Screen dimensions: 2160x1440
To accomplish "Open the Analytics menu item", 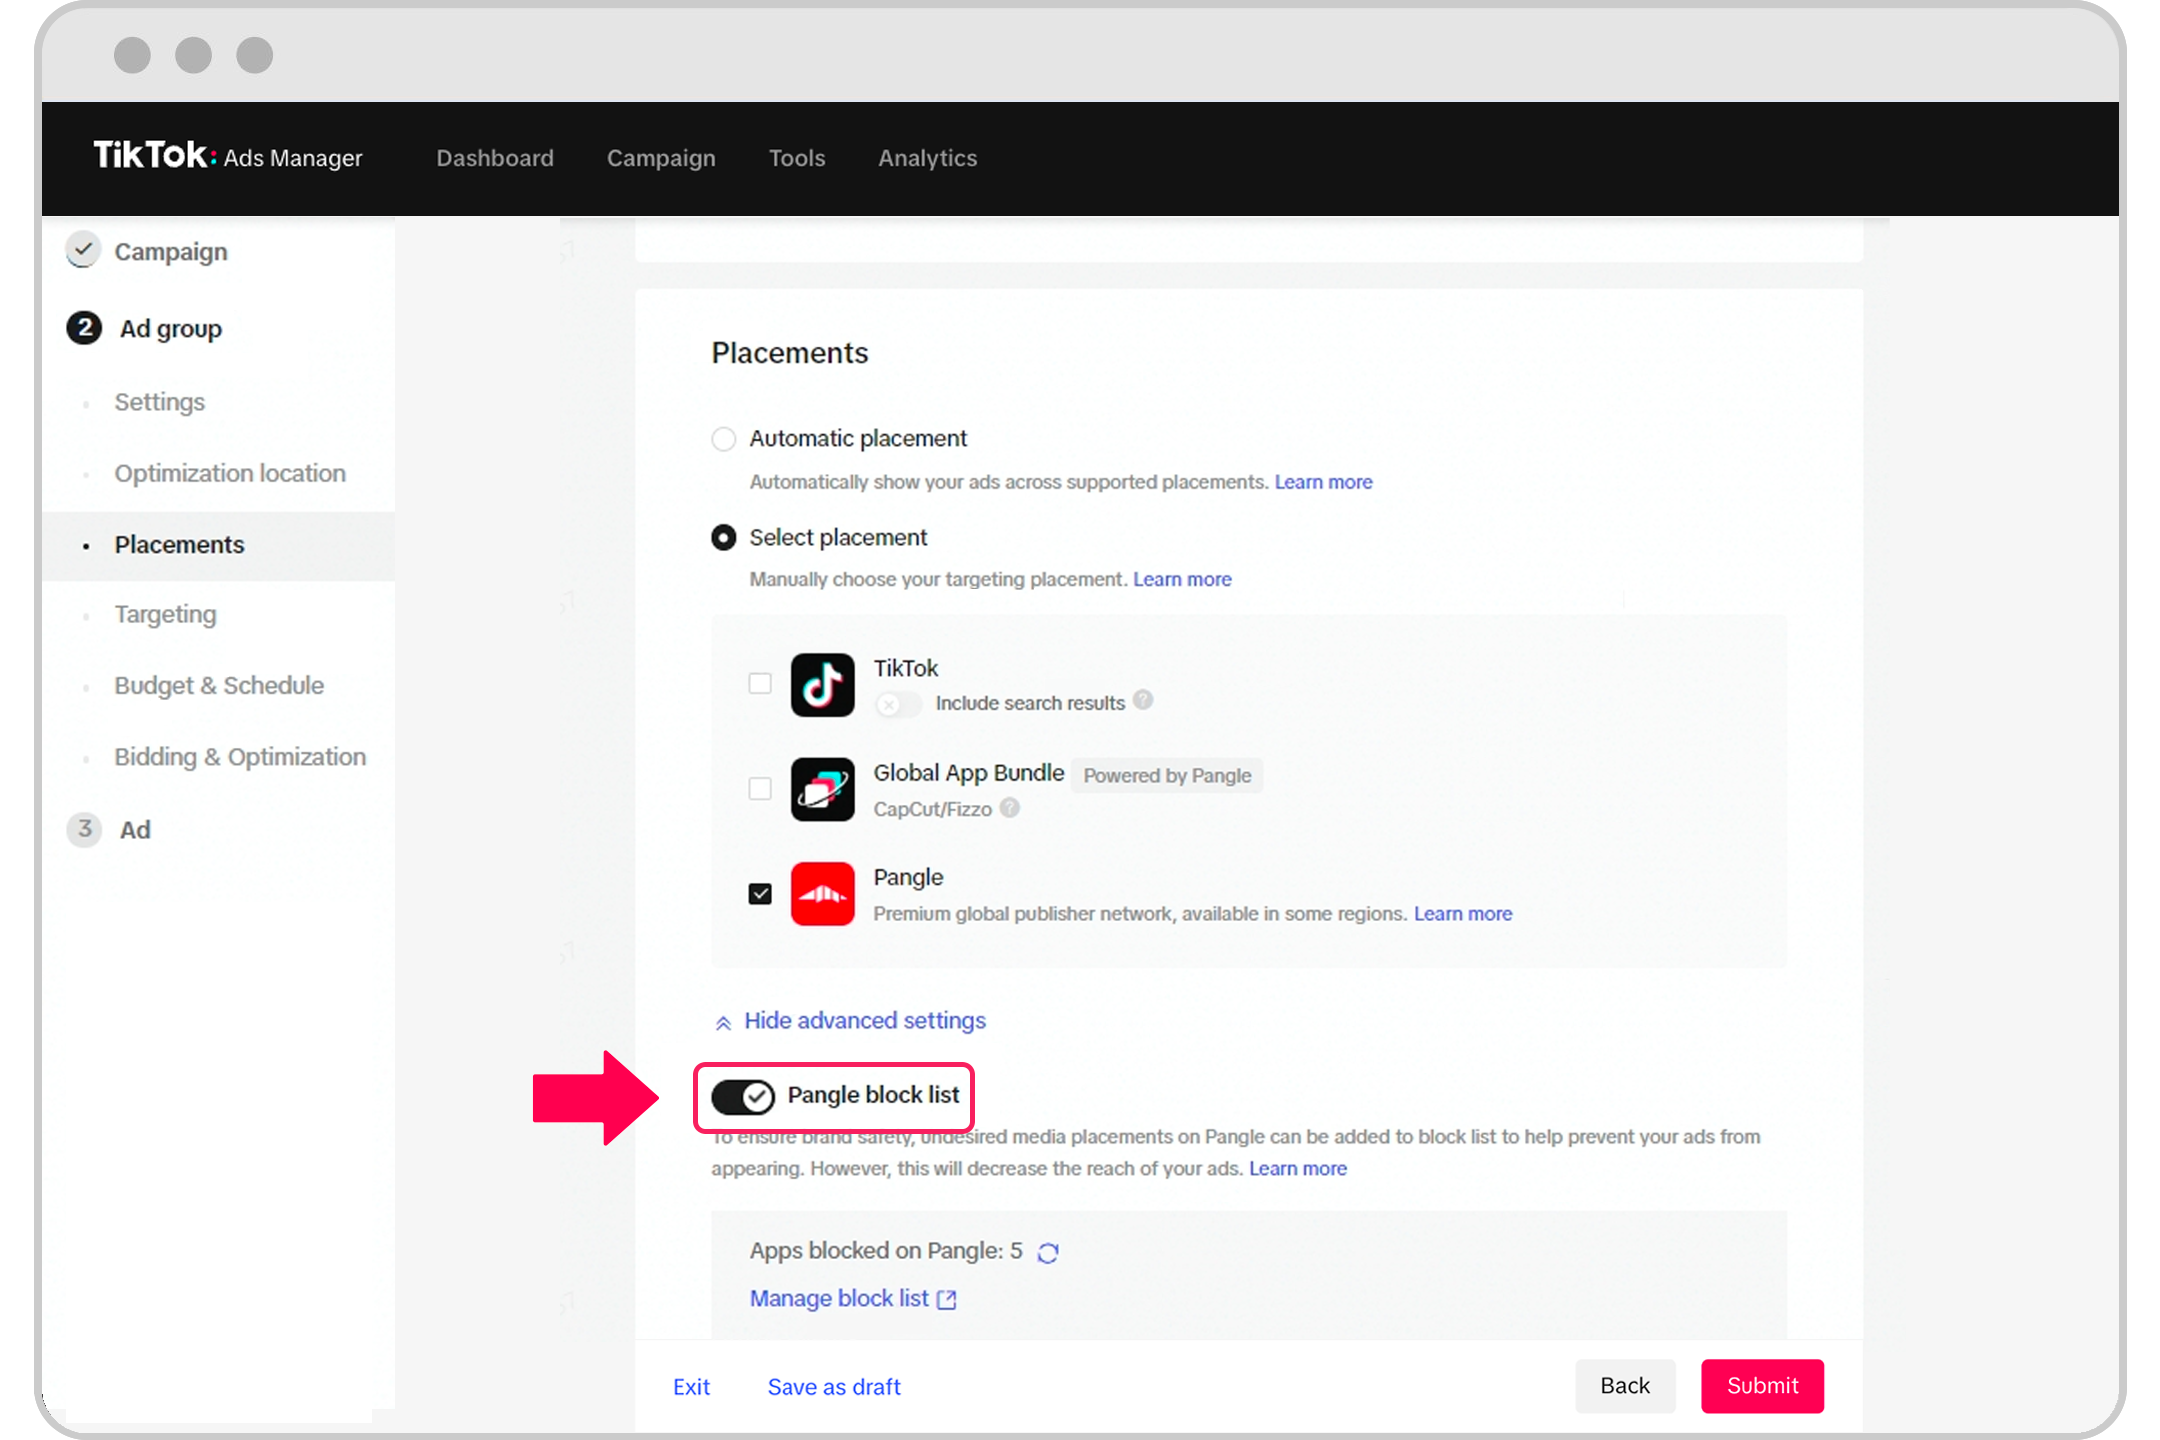I will click(927, 158).
